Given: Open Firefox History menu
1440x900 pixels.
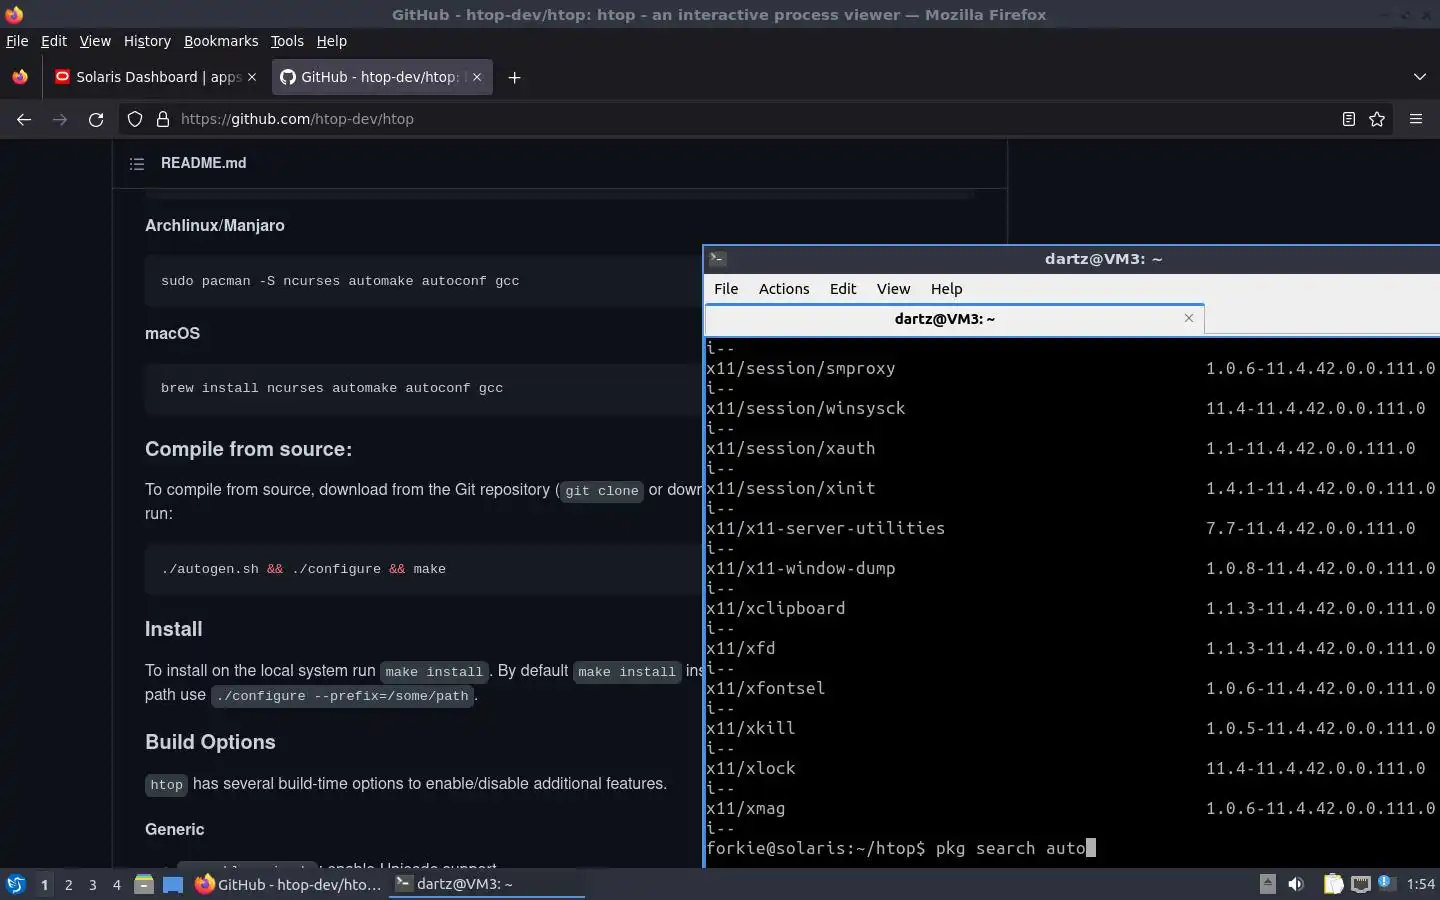Looking at the screenshot, I should tap(147, 41).
